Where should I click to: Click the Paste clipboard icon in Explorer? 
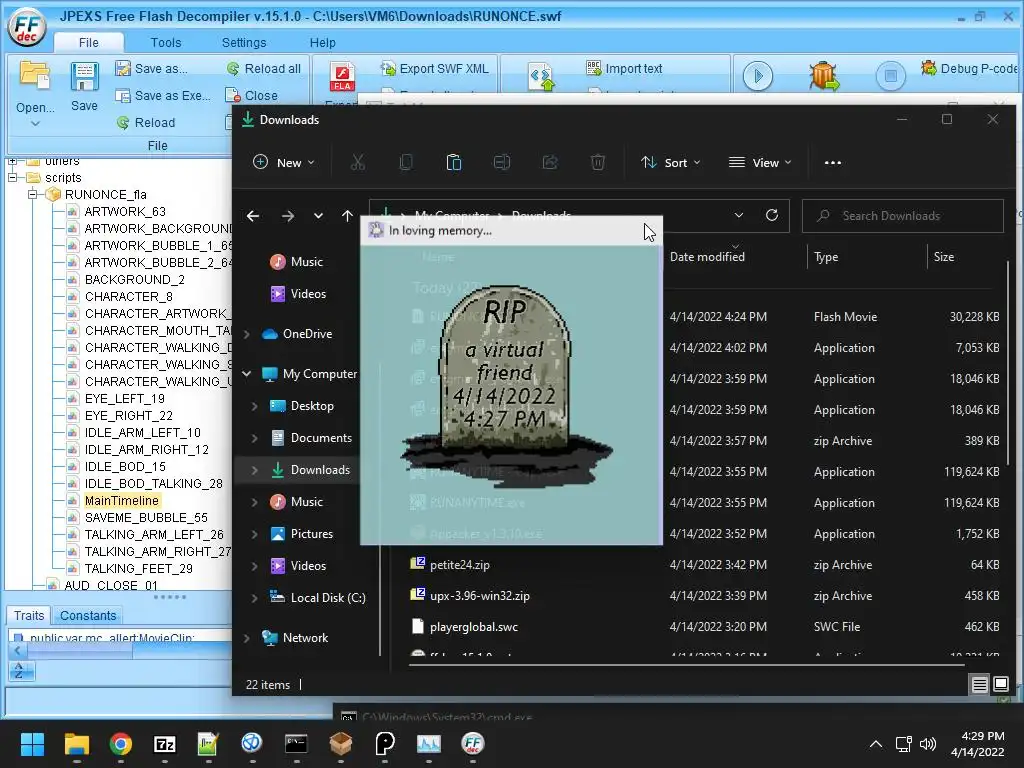point(454,163)
